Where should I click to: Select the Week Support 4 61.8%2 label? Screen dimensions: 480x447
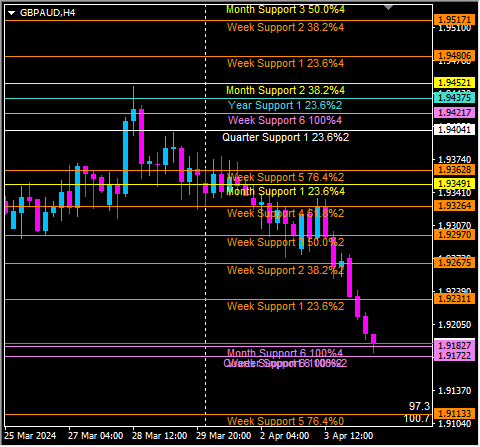(x=285, y=213)
